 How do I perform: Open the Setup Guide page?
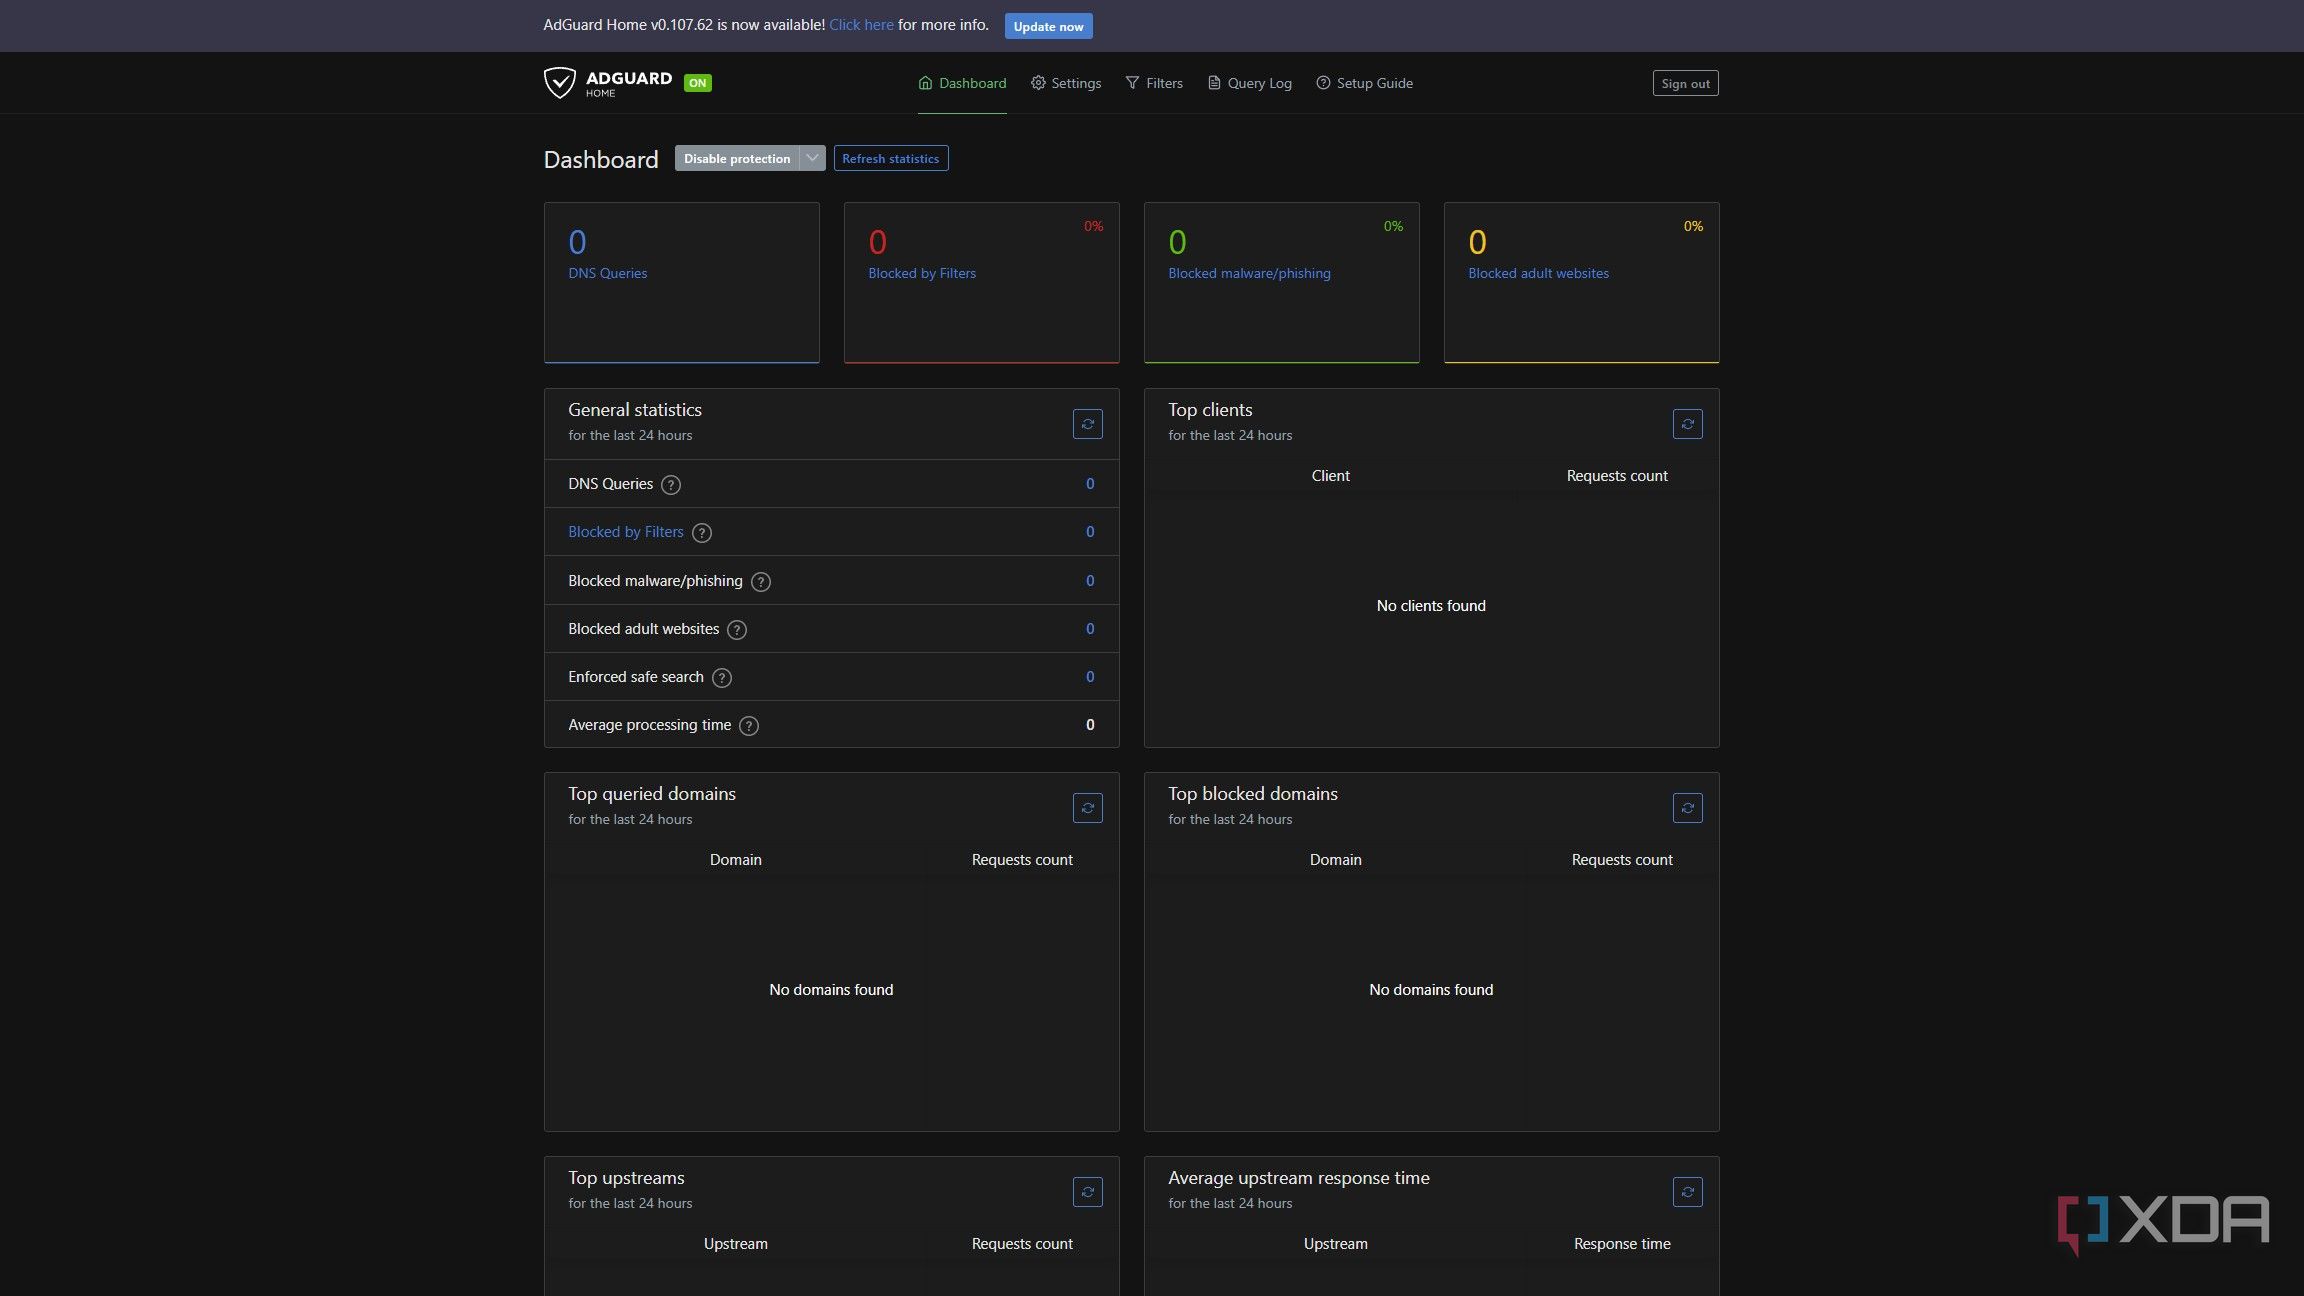[1364, 83]
